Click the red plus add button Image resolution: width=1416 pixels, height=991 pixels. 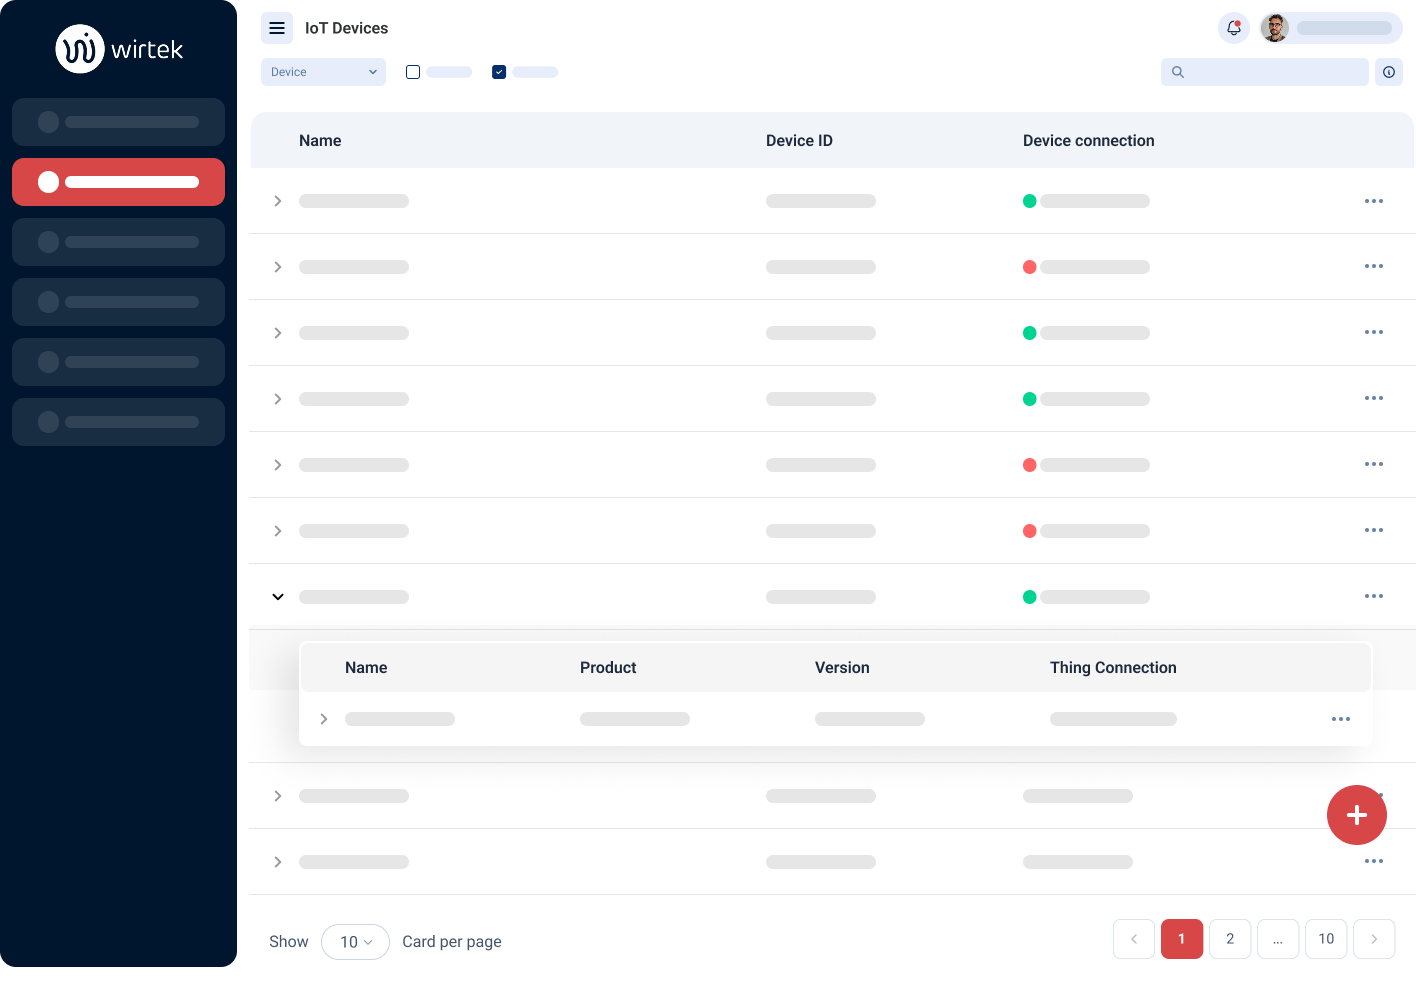1356,815
